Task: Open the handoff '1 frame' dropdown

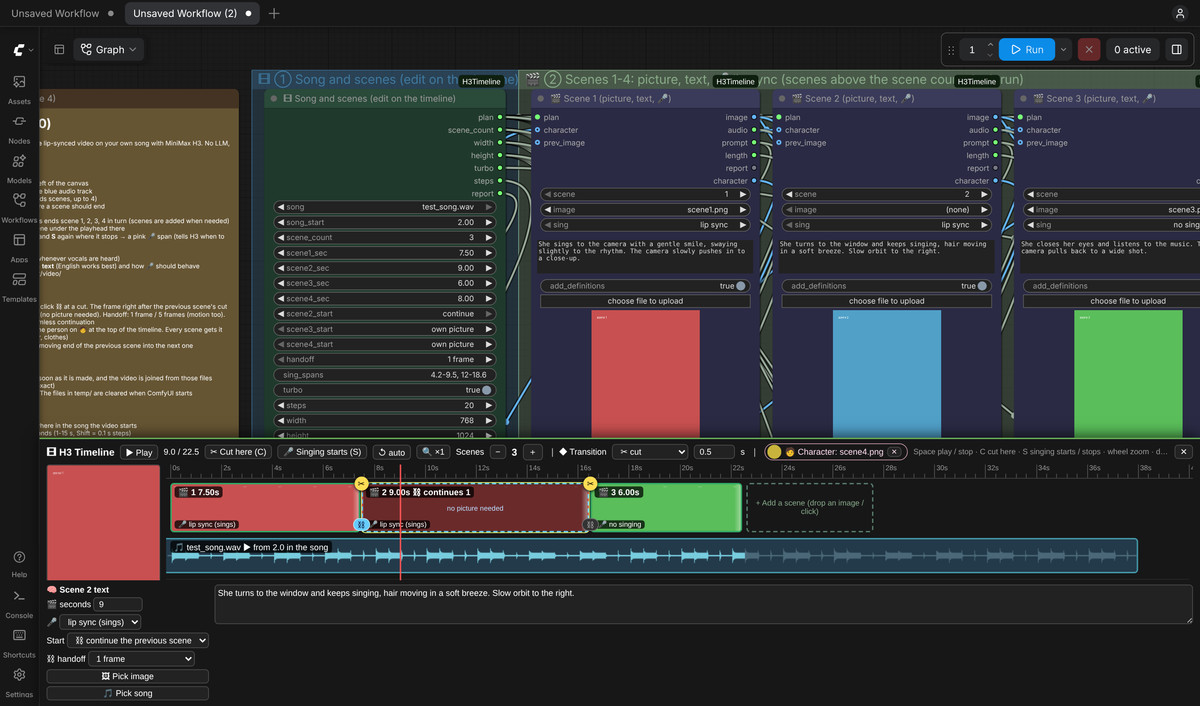Action: coord(141,659)
